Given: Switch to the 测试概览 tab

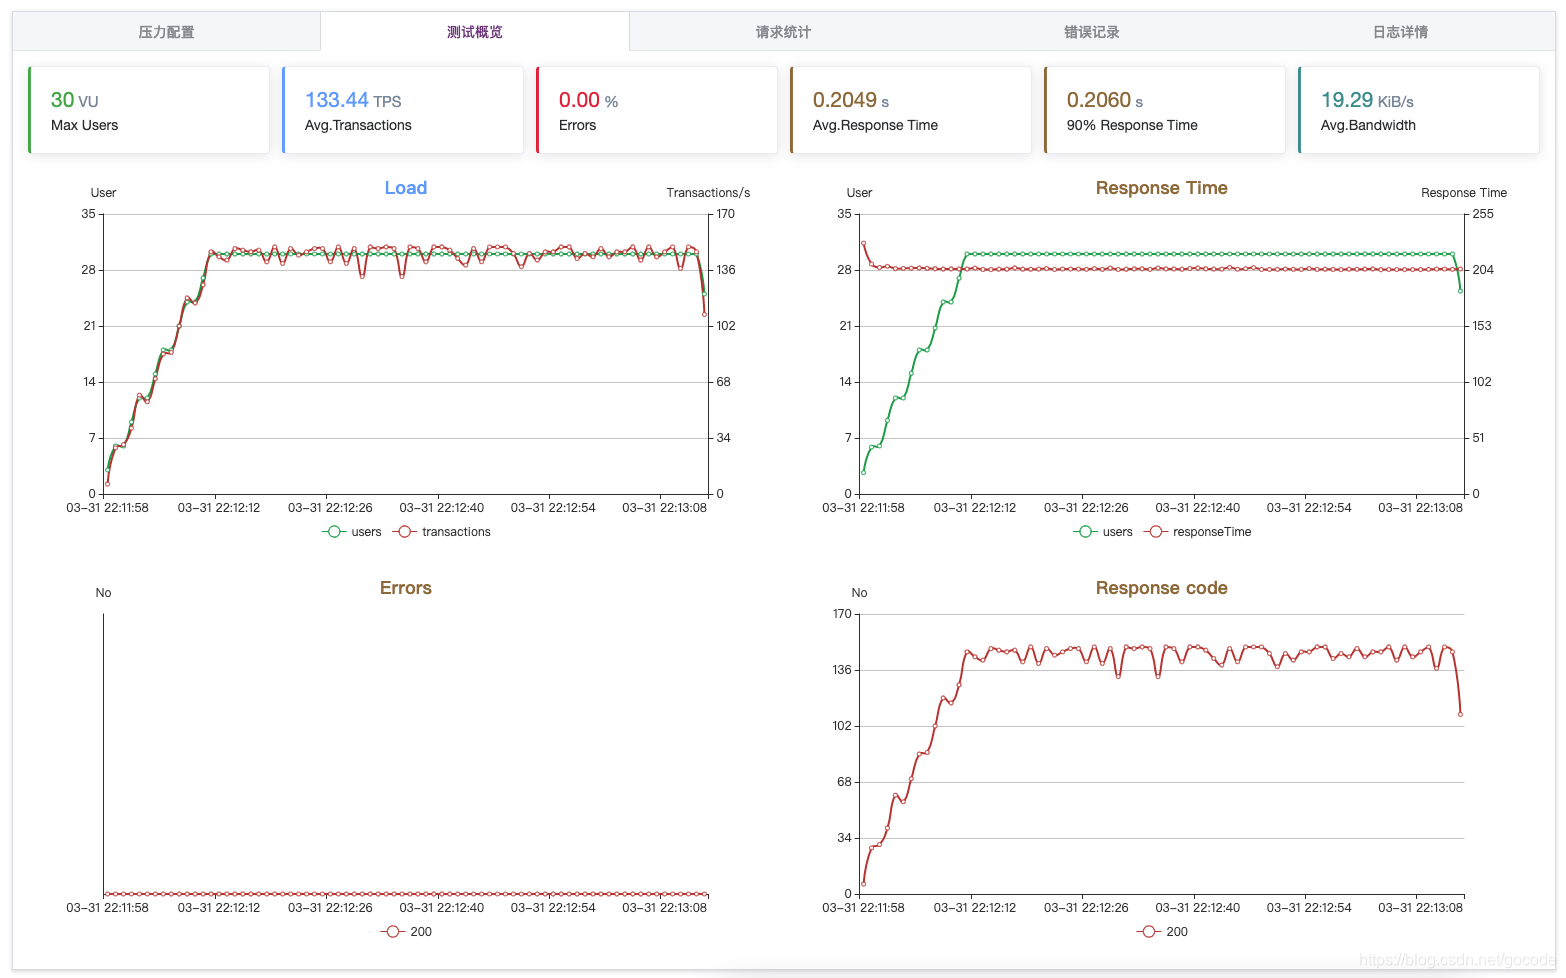Looking at the screenshot, I should click(x=475, y=32).
